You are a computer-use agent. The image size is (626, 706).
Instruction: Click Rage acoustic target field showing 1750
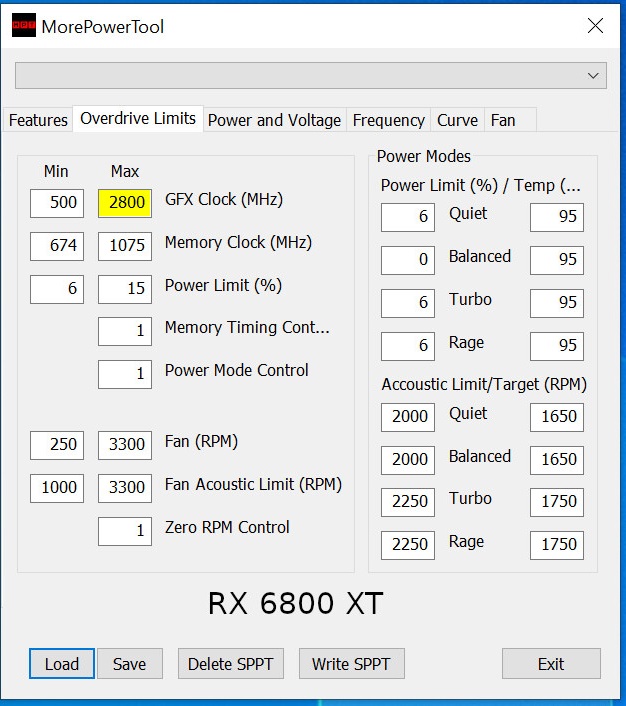coord(557,545)
